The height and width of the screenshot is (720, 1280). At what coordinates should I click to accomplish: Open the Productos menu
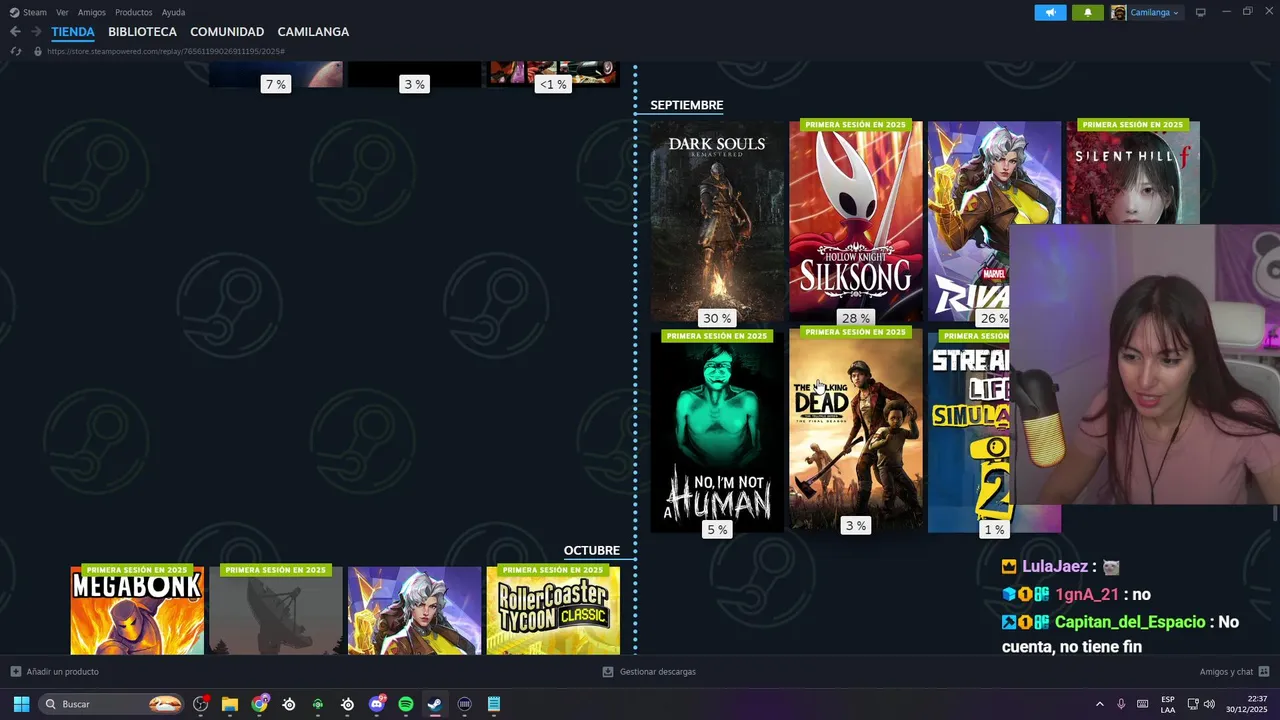pos(134,12)
